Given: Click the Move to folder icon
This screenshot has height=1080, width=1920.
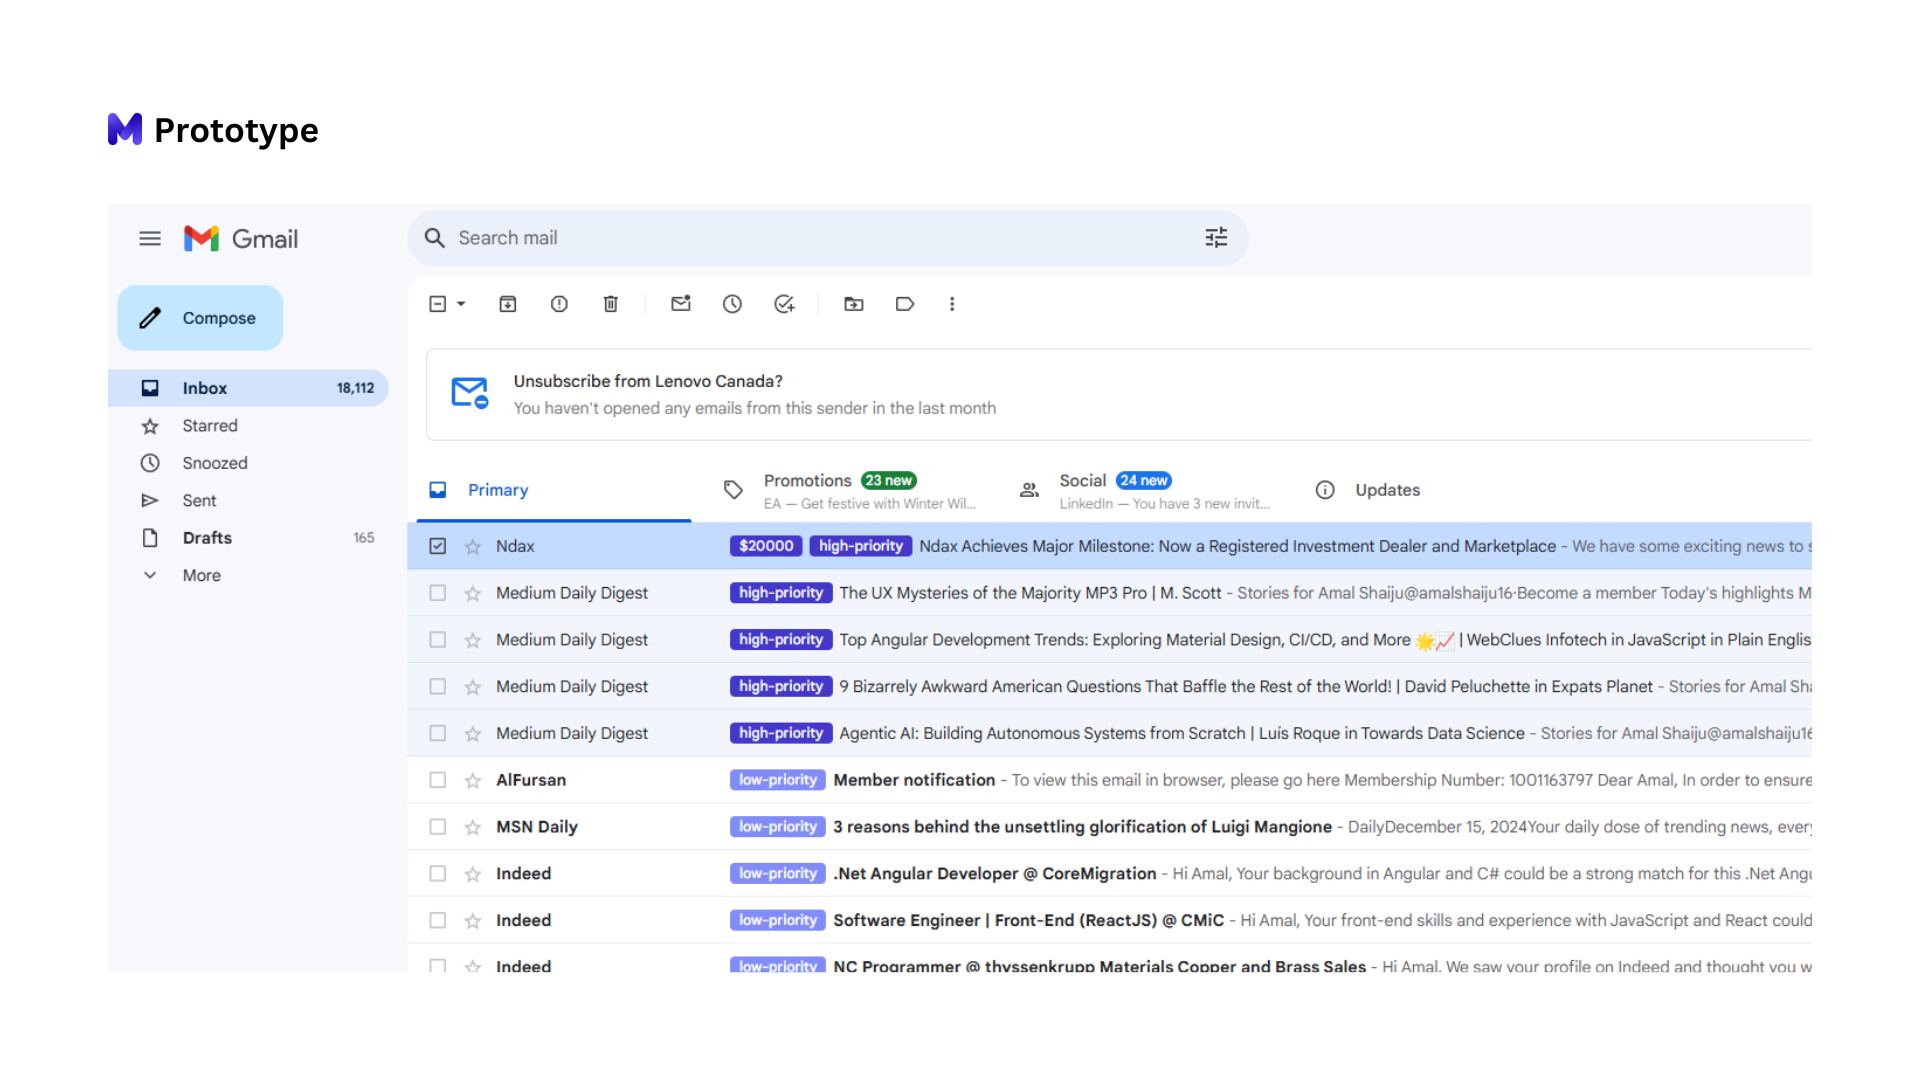Looking at the screenshot, I should coord(853,304).
